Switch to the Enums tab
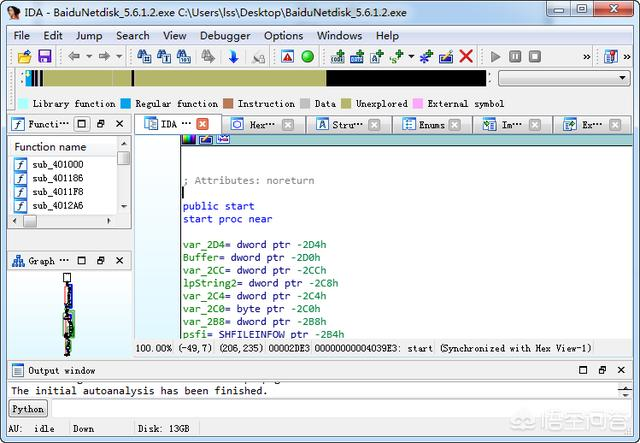This screenshot has width=640, height=443. pyautogui.click(x=432, y=125)
